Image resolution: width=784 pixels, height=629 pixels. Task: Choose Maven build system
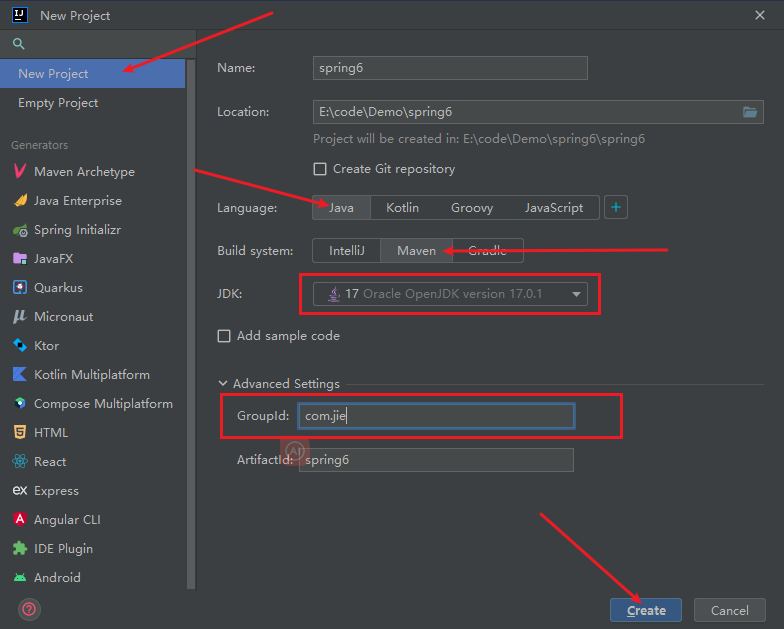coord(416,250)
